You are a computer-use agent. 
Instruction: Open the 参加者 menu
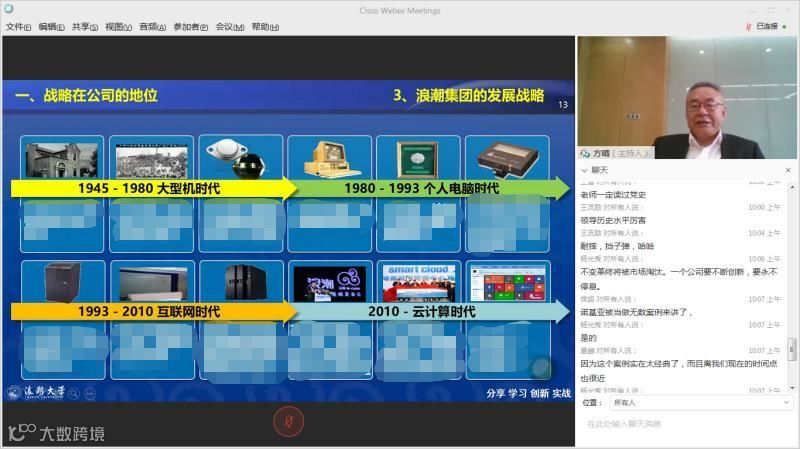(x=190, y=27)
